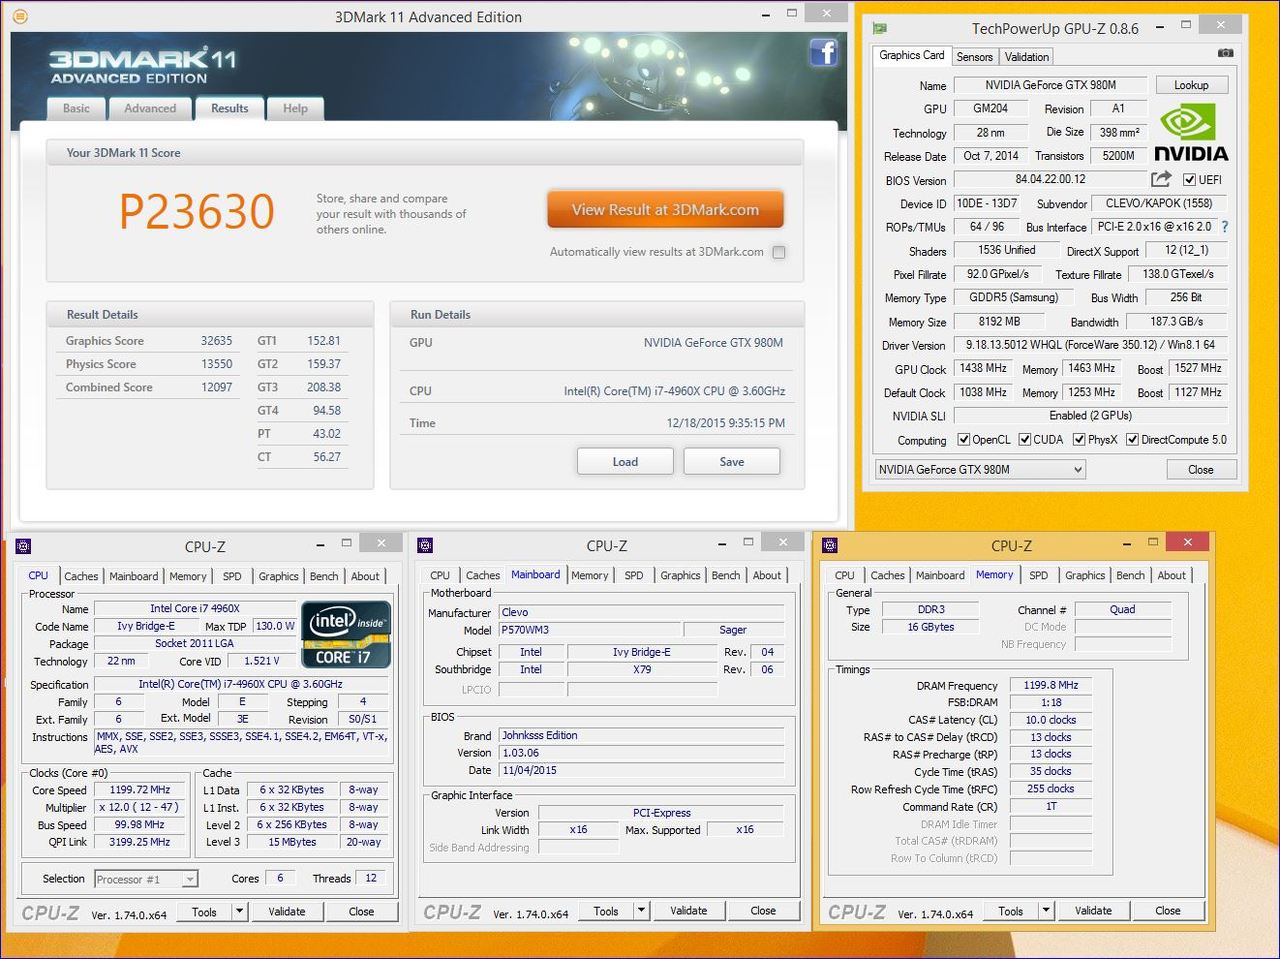
Task: Switch to the Advanced tab in 3DMark
Action: pos(150,109)
